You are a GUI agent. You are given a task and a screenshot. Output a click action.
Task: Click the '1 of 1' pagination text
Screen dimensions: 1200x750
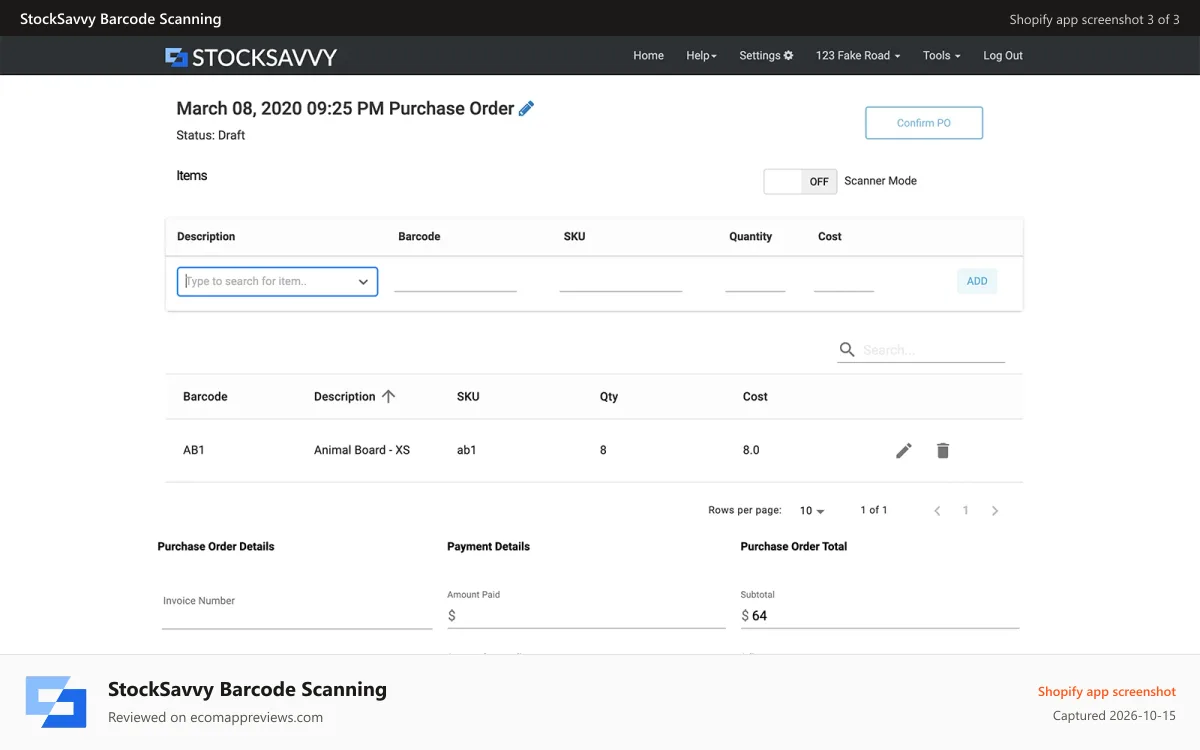pyautogui.click(x=874, y=510)
